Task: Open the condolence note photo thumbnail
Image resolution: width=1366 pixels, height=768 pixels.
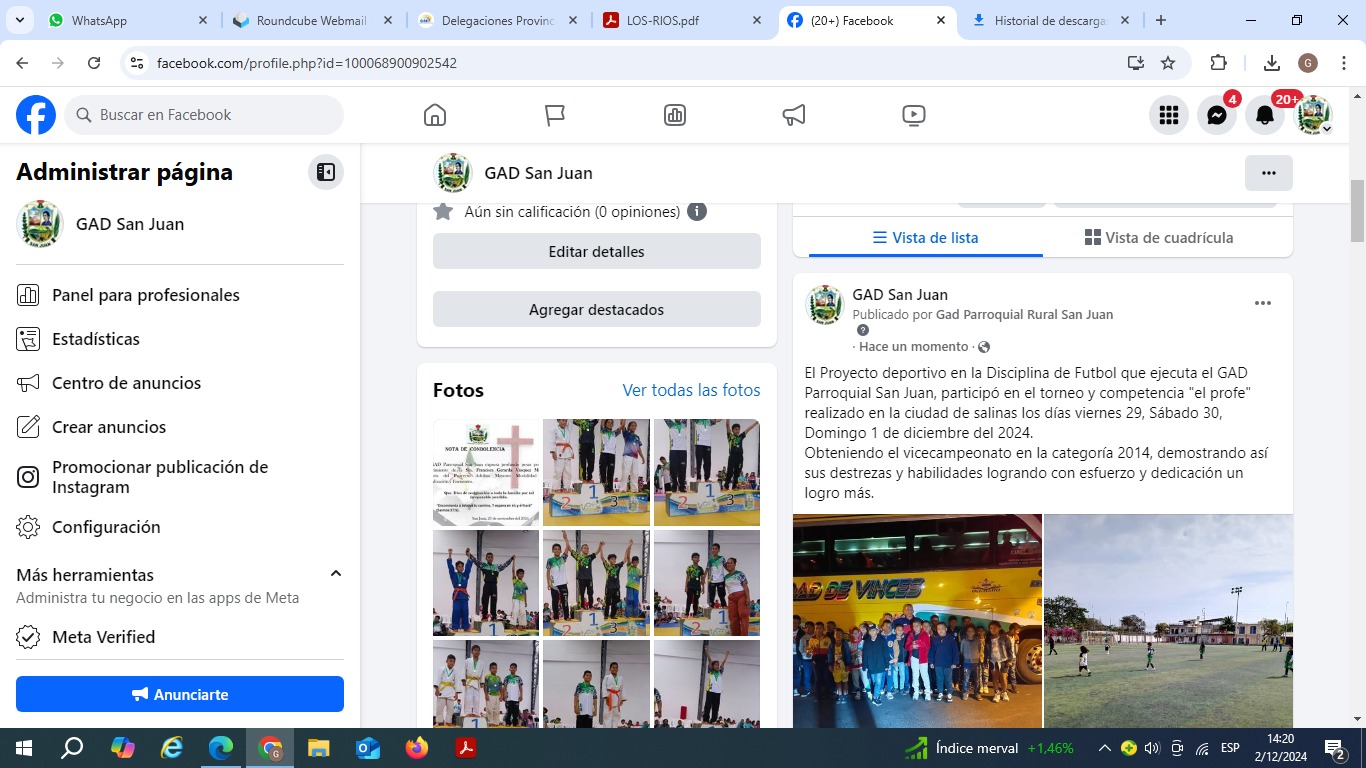Action: click(486, 472)
